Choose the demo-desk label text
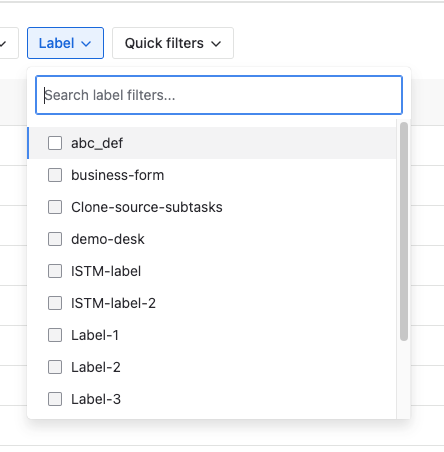This screenshot has width=444, height=452. [108, 239]
